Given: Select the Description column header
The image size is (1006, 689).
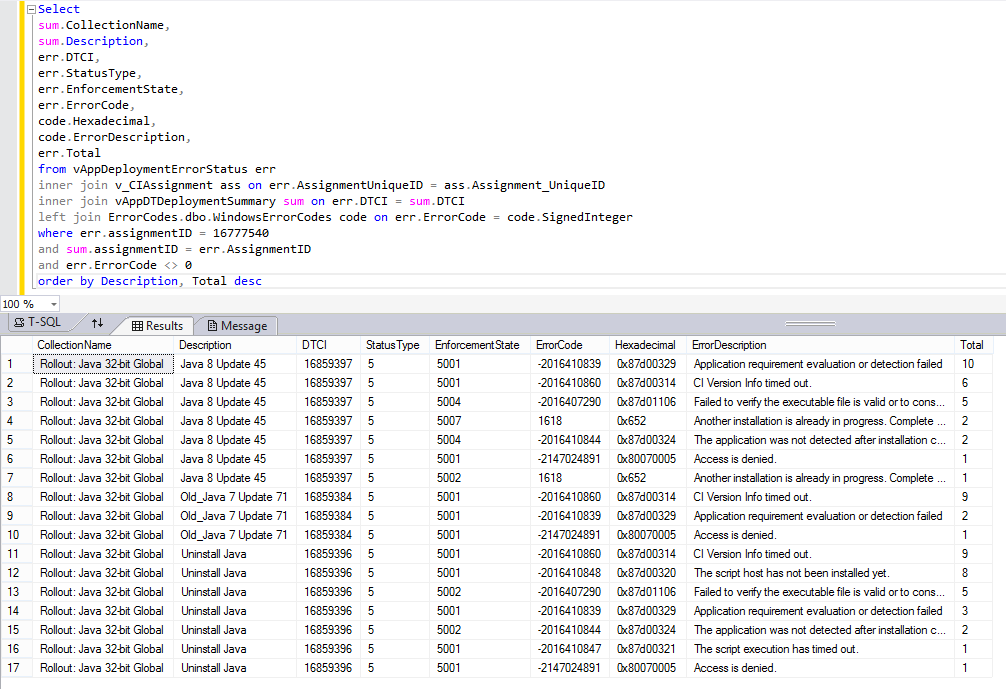Looking at the screenshot, I should tap(205, 345).
